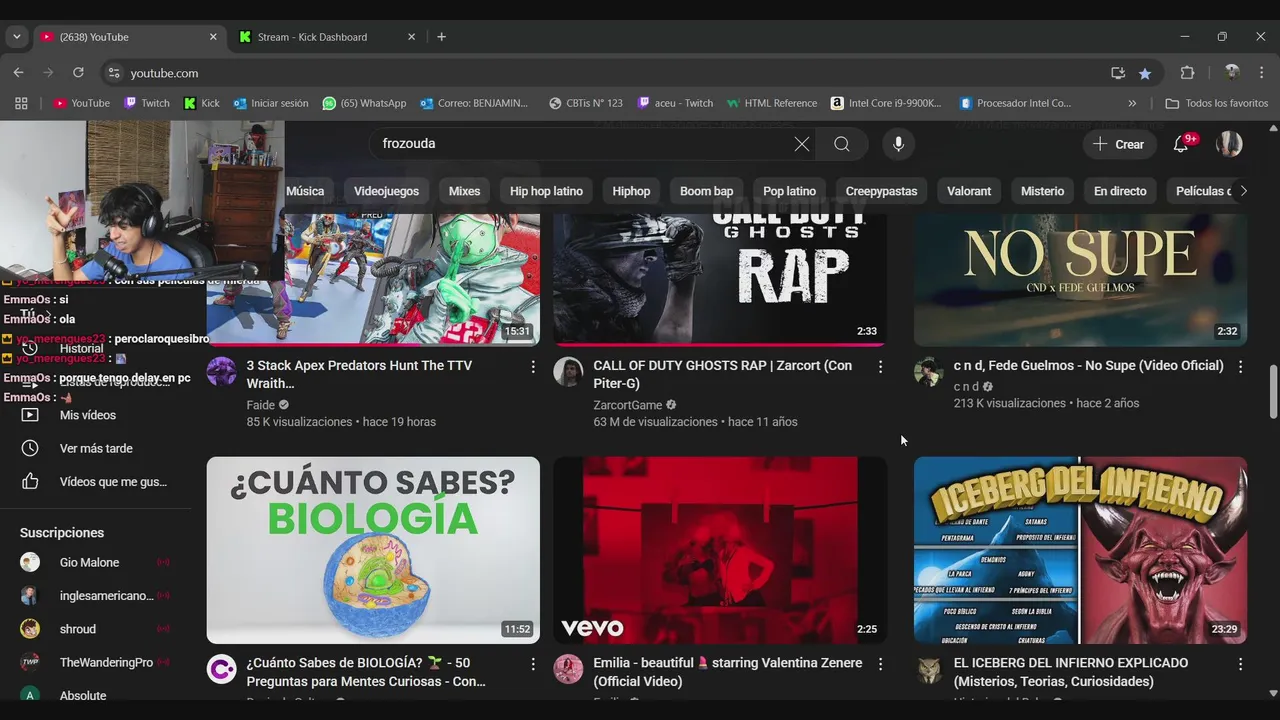Open the Twitch bookmark

click(x=147, y=103)
